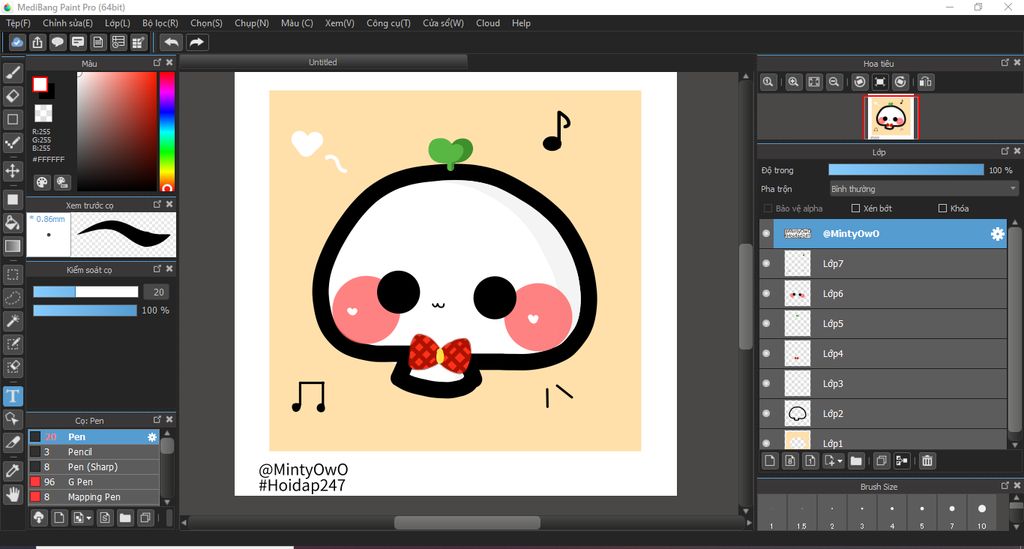Screen dimensions: 1024x549
Task: Click the rainbow hue slider
Action: tap(167, 131)
